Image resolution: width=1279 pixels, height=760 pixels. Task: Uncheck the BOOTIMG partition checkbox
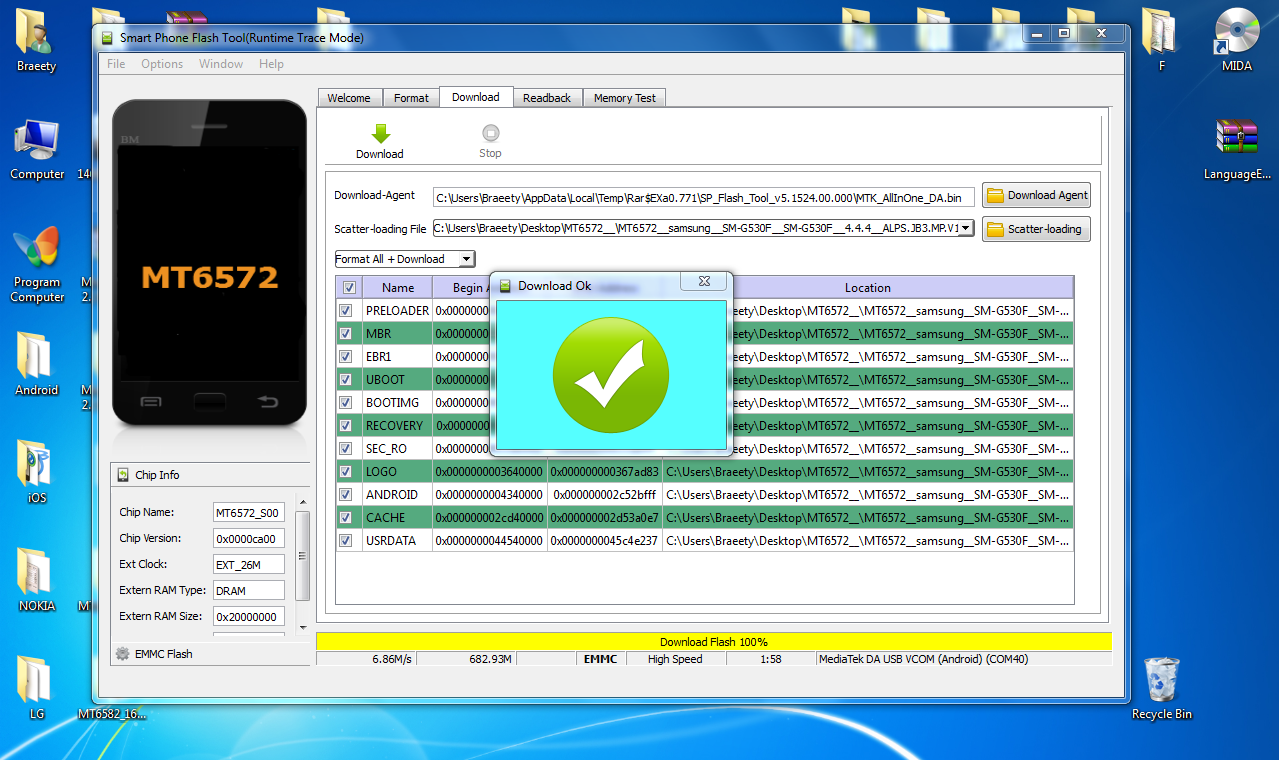346,403
